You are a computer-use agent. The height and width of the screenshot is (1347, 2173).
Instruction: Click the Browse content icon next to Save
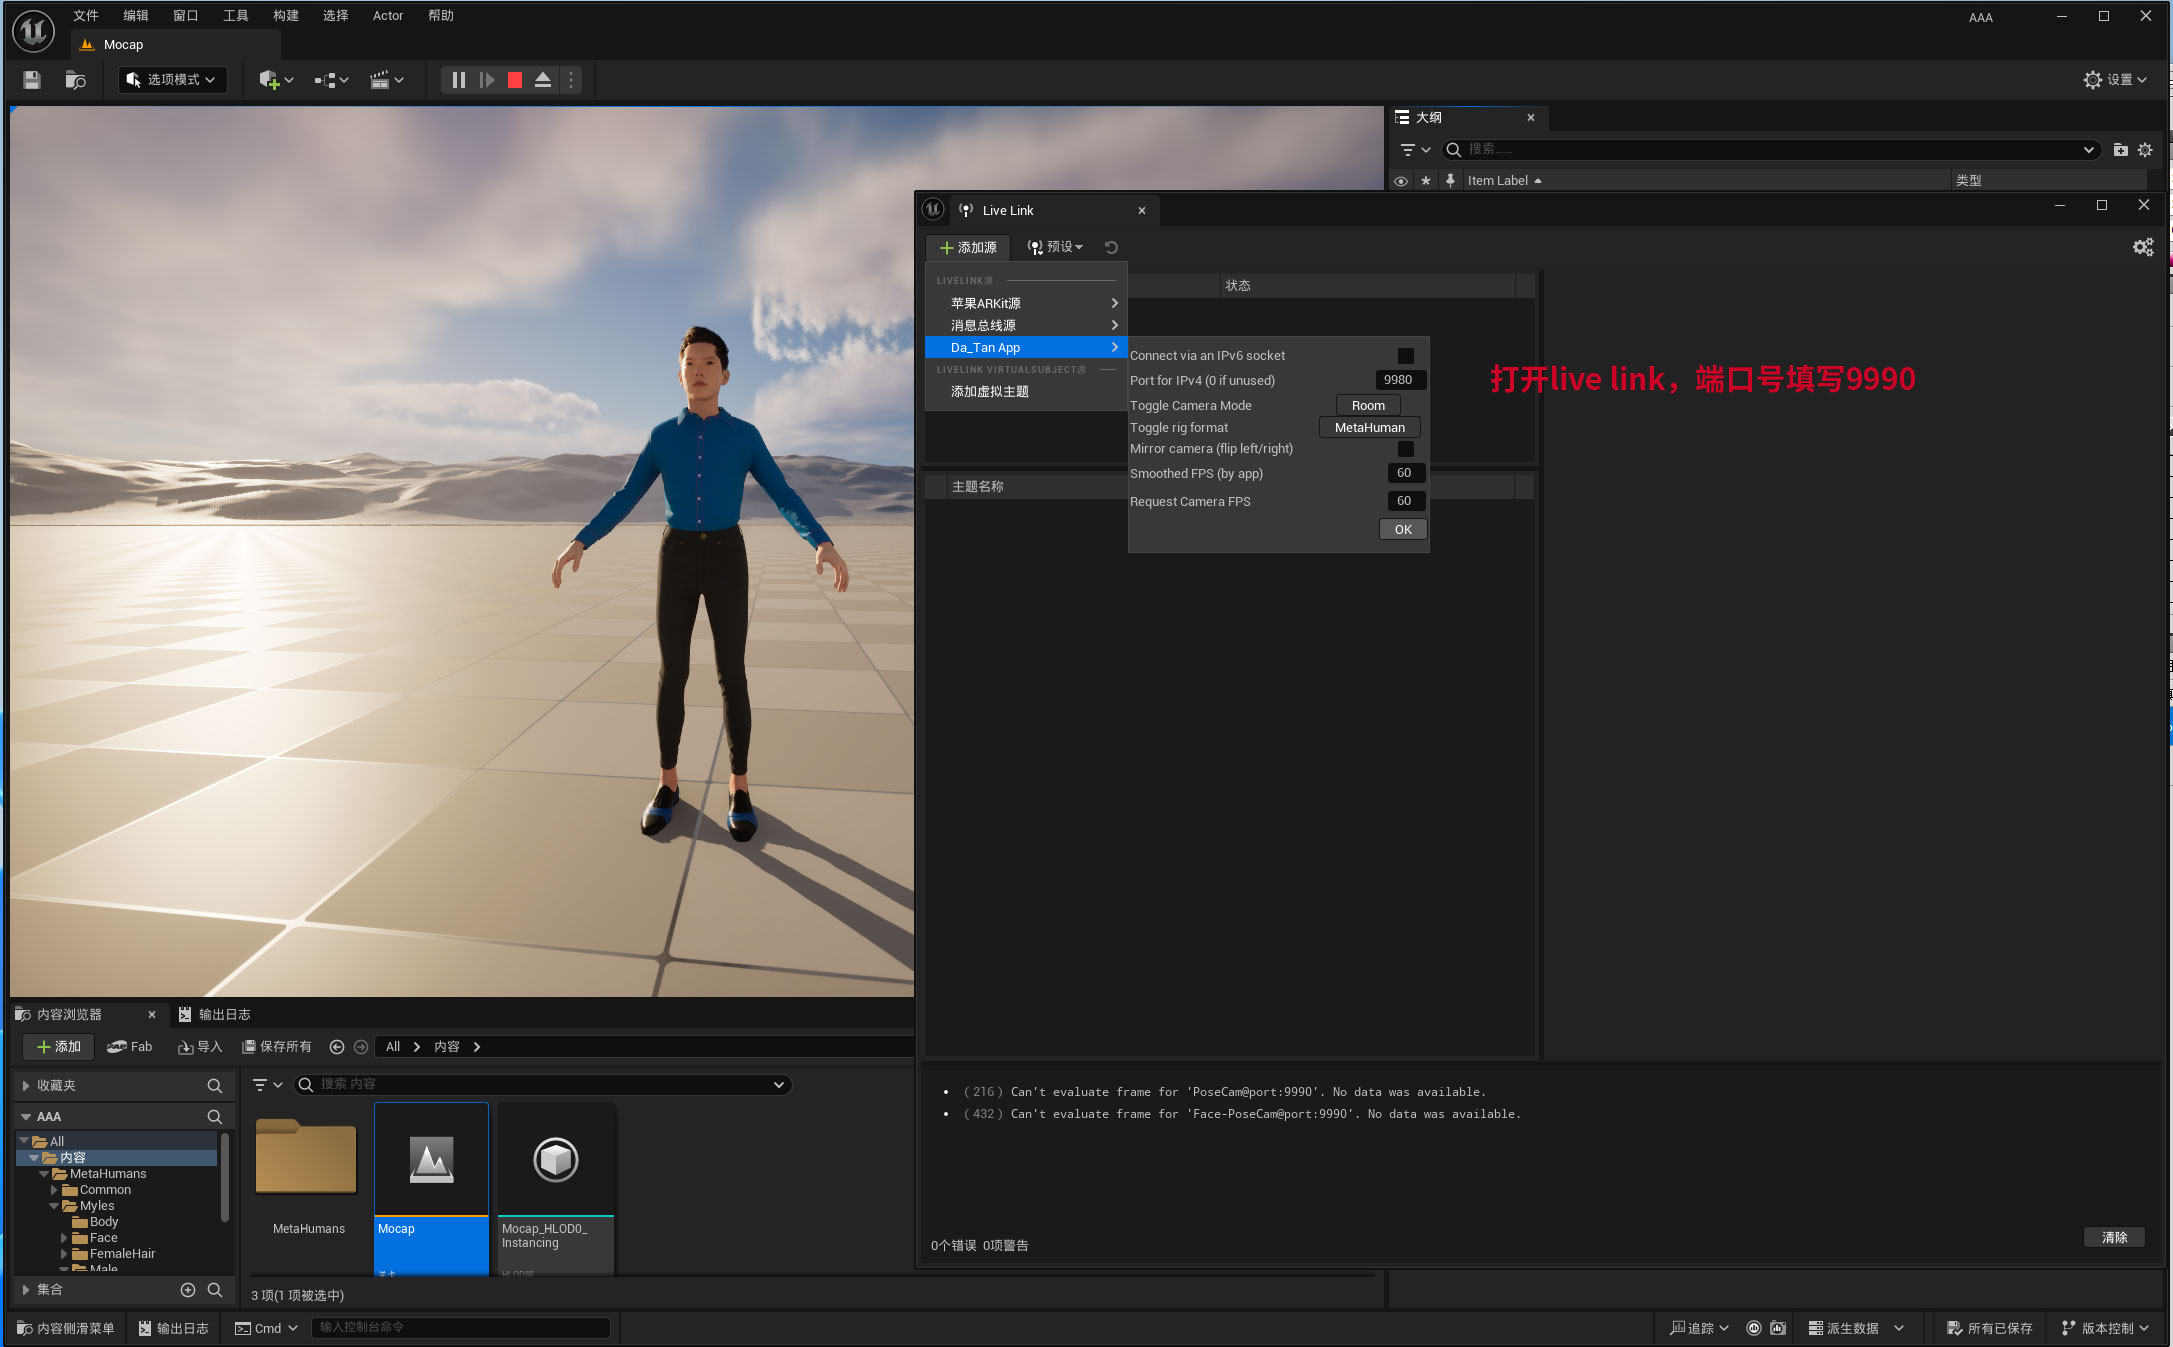(76, 80)
